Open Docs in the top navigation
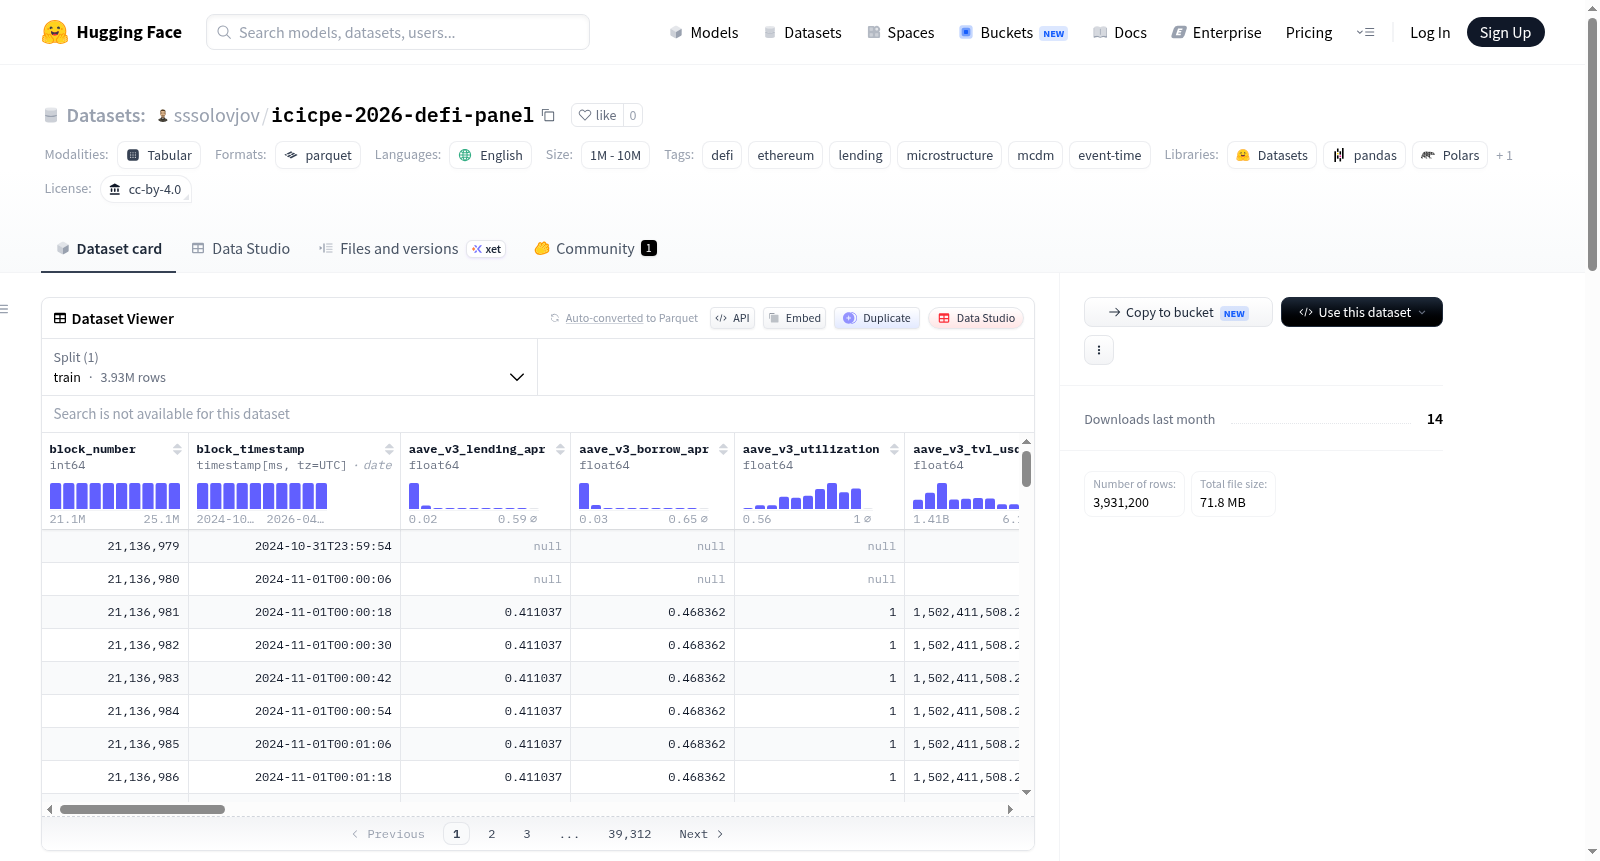Screen dimensions: 1600x861 (1120, 33)
